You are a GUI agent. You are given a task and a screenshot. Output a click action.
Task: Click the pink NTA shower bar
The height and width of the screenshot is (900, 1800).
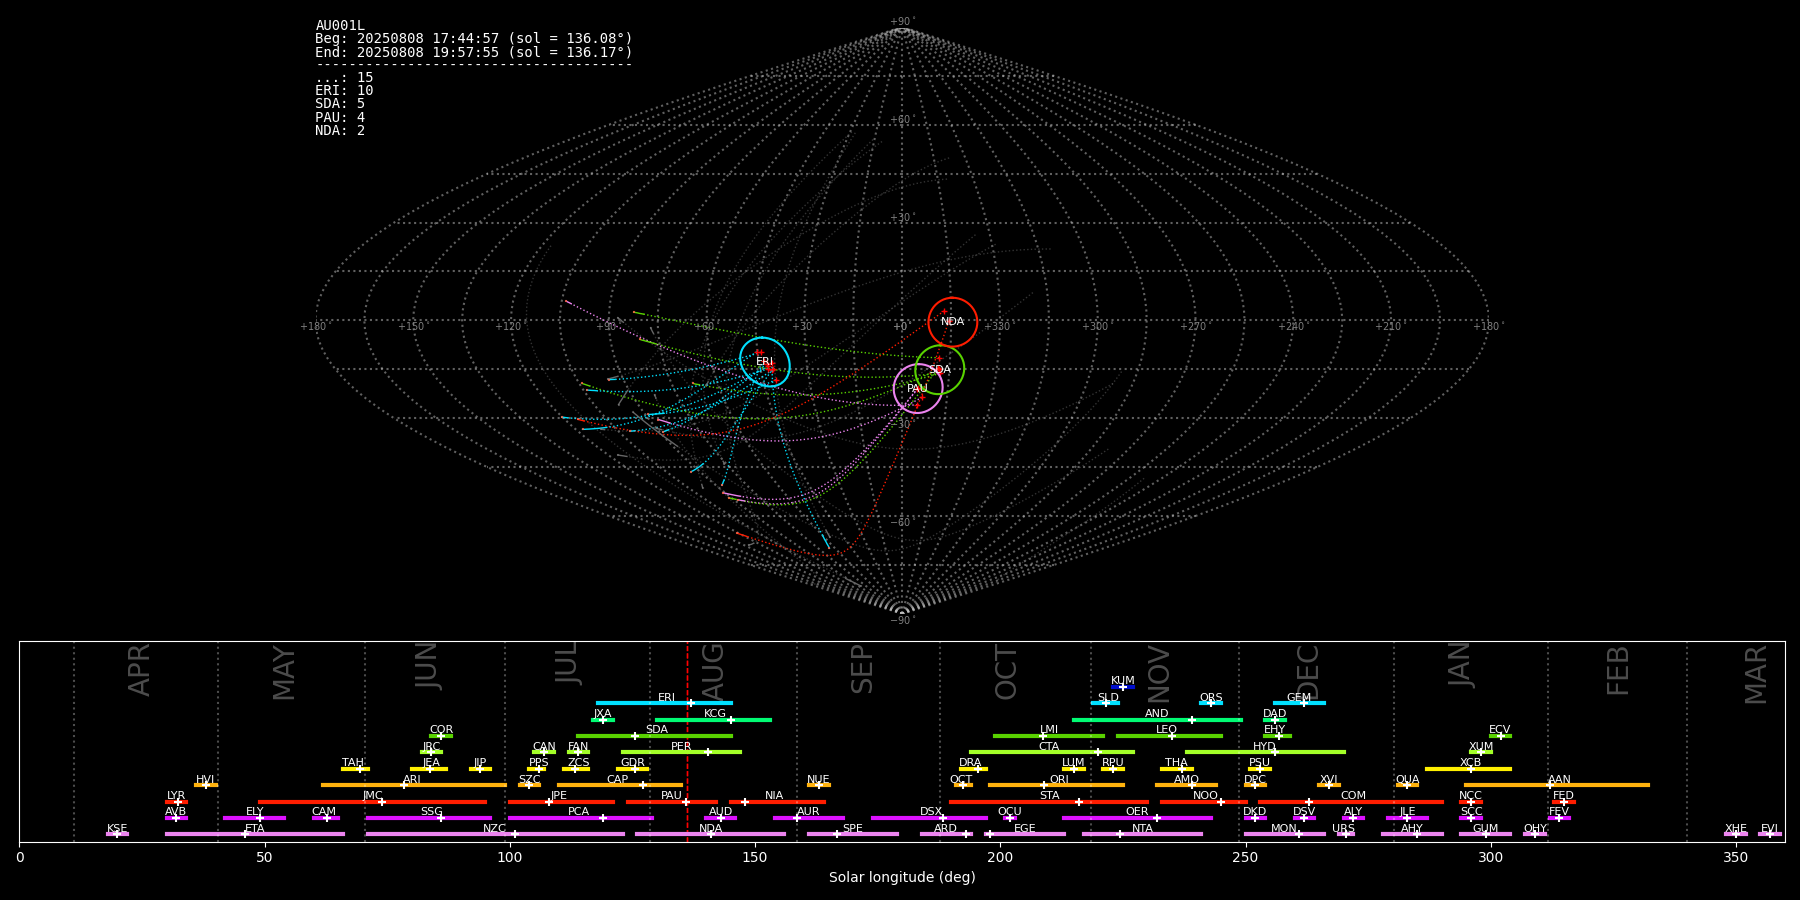(x=1142, y=834)
